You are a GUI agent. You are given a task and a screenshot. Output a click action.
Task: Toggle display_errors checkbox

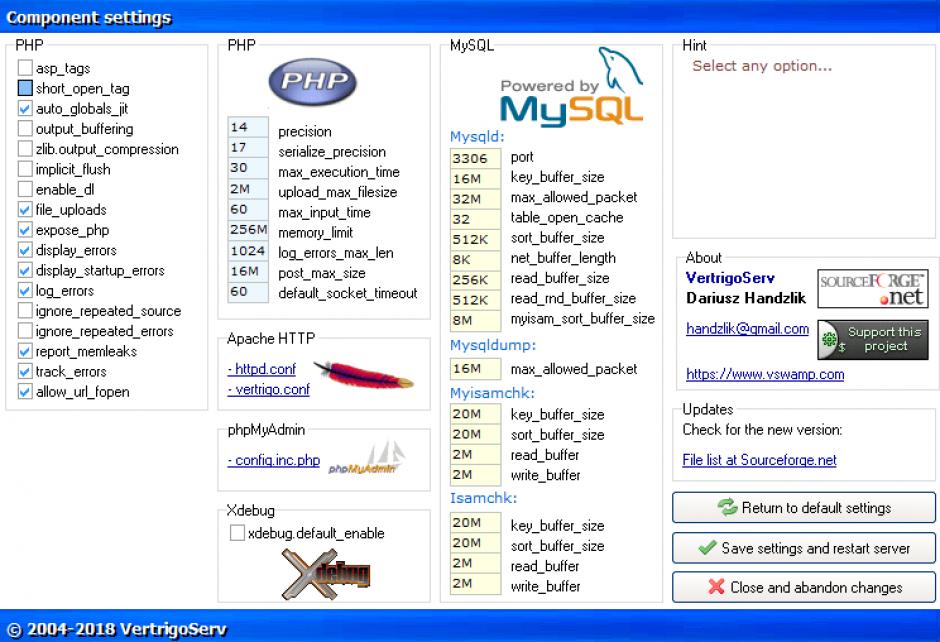tap(25, 250)
